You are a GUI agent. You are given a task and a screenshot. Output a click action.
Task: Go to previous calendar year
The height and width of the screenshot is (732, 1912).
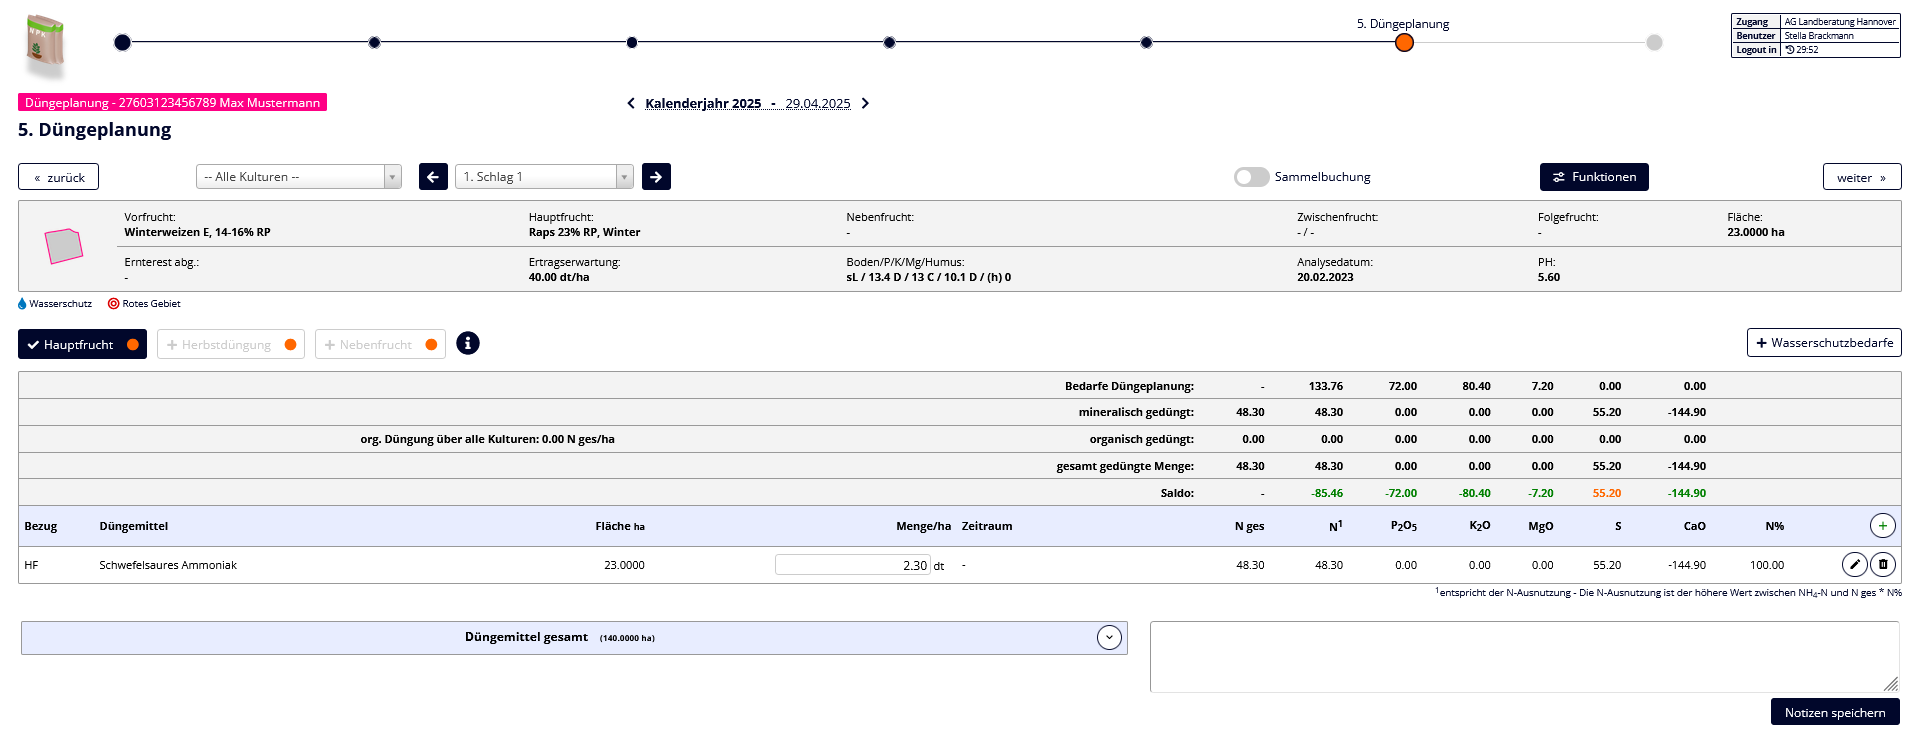tap(631, 104)
